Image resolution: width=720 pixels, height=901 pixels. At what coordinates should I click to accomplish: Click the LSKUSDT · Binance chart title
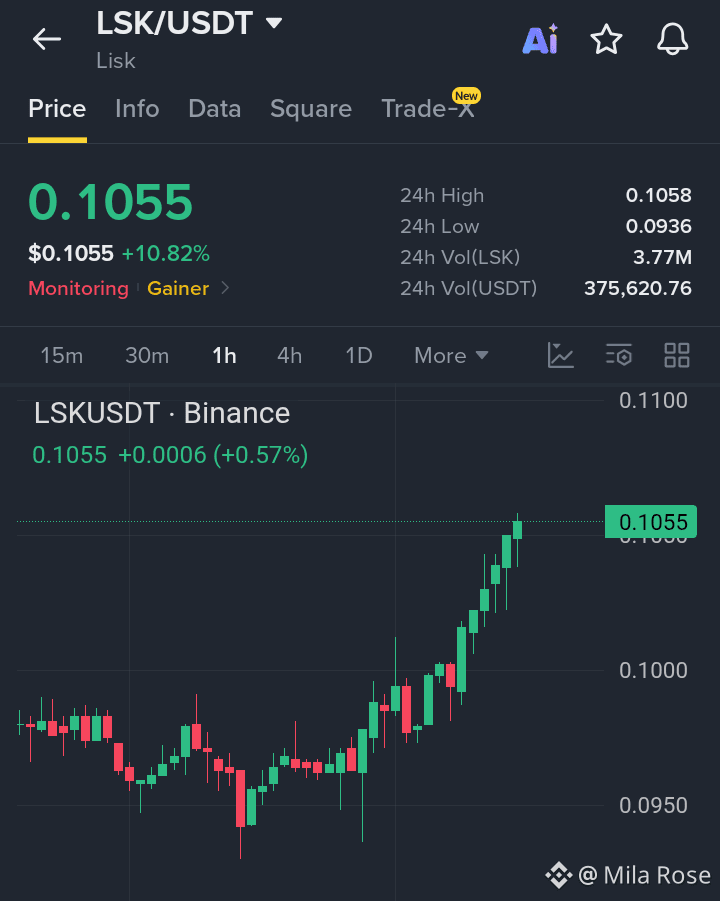162,413
